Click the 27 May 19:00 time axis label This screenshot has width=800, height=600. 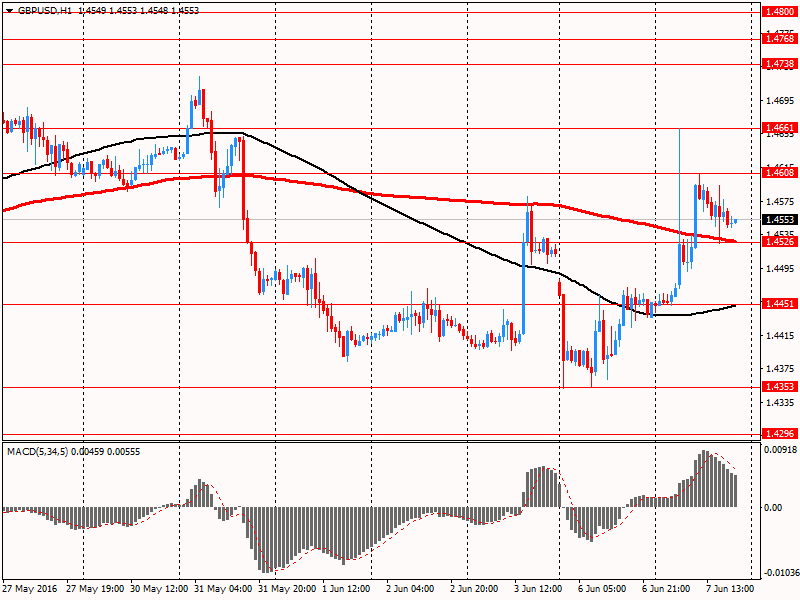[95, 589]
